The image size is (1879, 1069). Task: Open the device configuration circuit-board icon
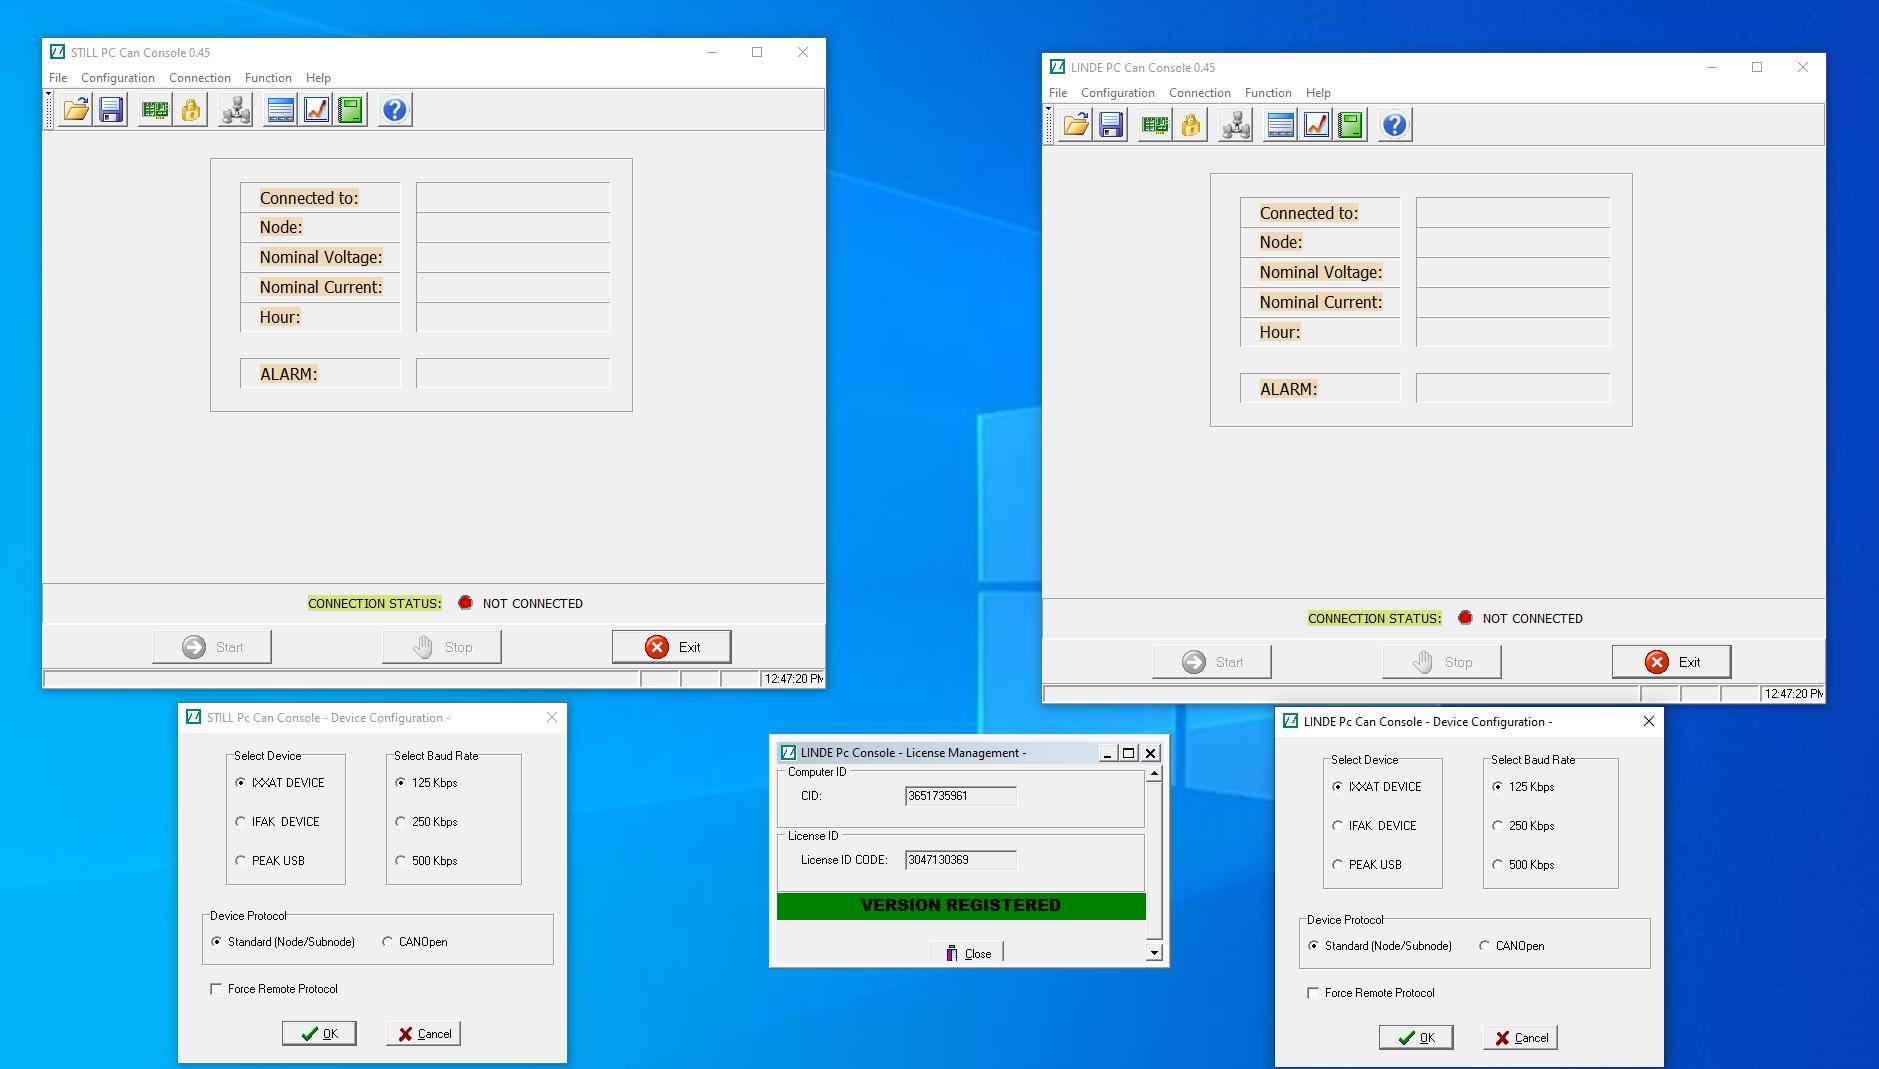[x=156, y=110]
